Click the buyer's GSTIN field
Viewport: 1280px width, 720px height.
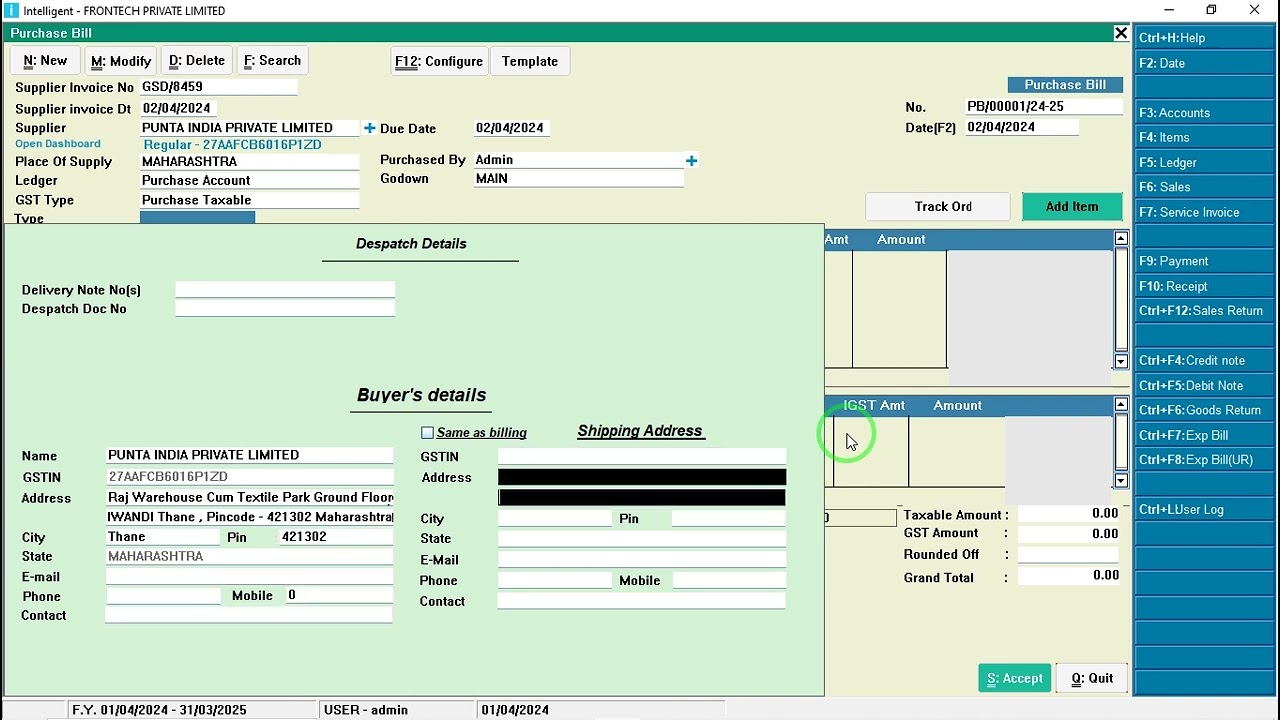point(250,477)
